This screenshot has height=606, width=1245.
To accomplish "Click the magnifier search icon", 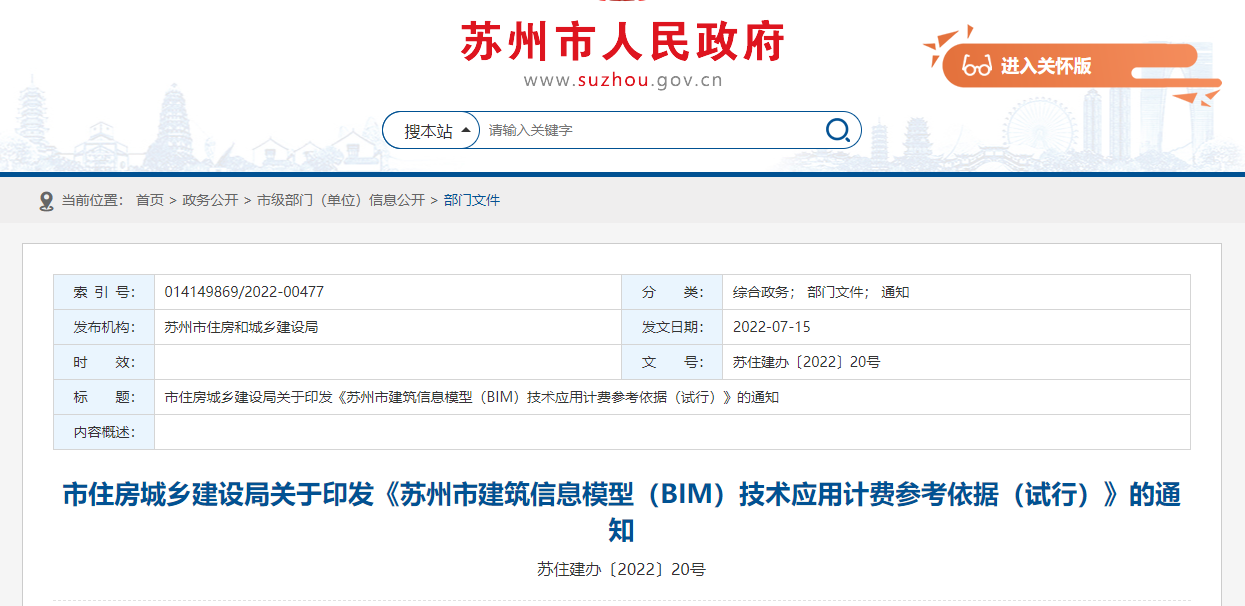I will coord(838,130).
